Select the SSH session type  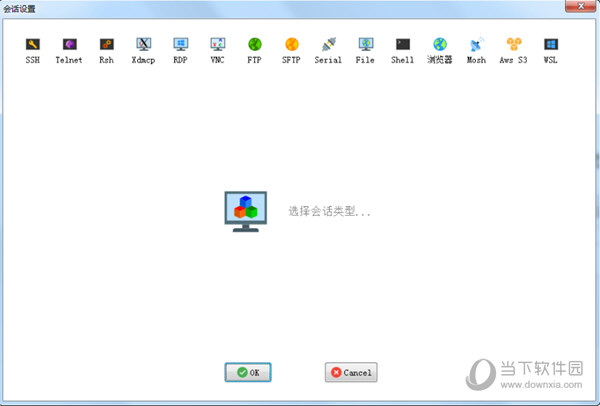click(x=33, y=51)
